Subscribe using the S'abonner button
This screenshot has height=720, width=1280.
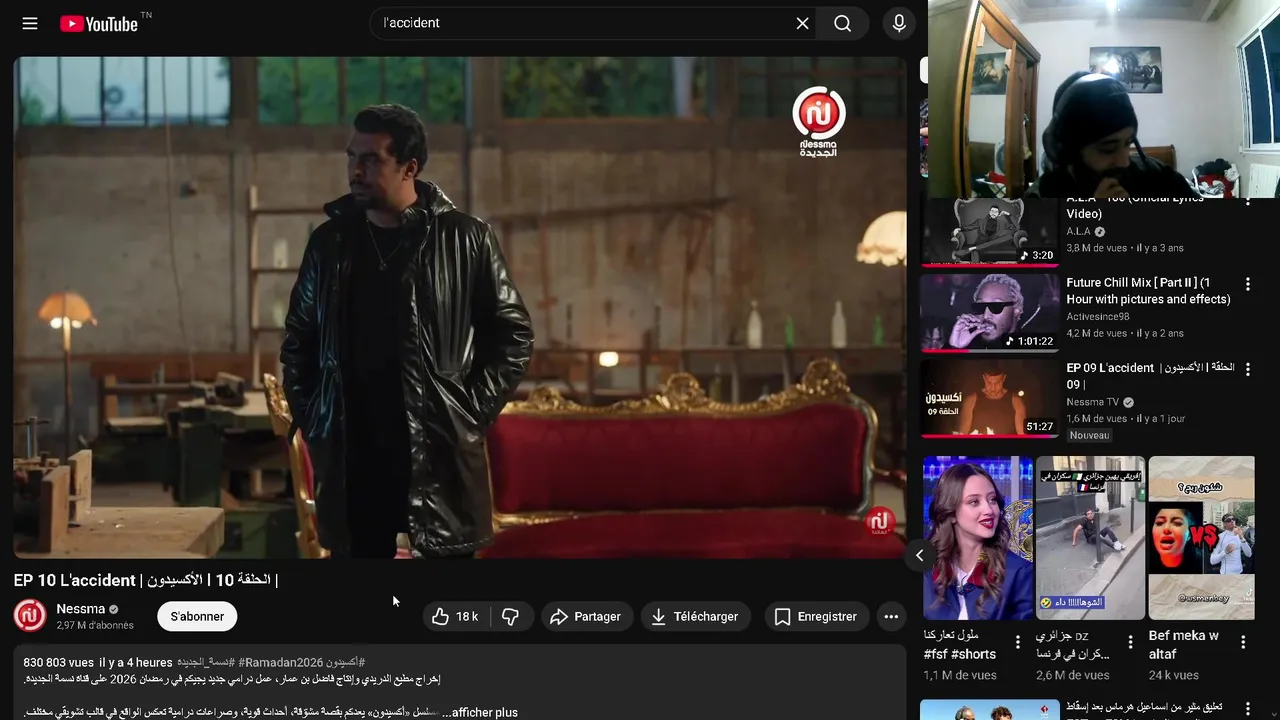(197, 616)
